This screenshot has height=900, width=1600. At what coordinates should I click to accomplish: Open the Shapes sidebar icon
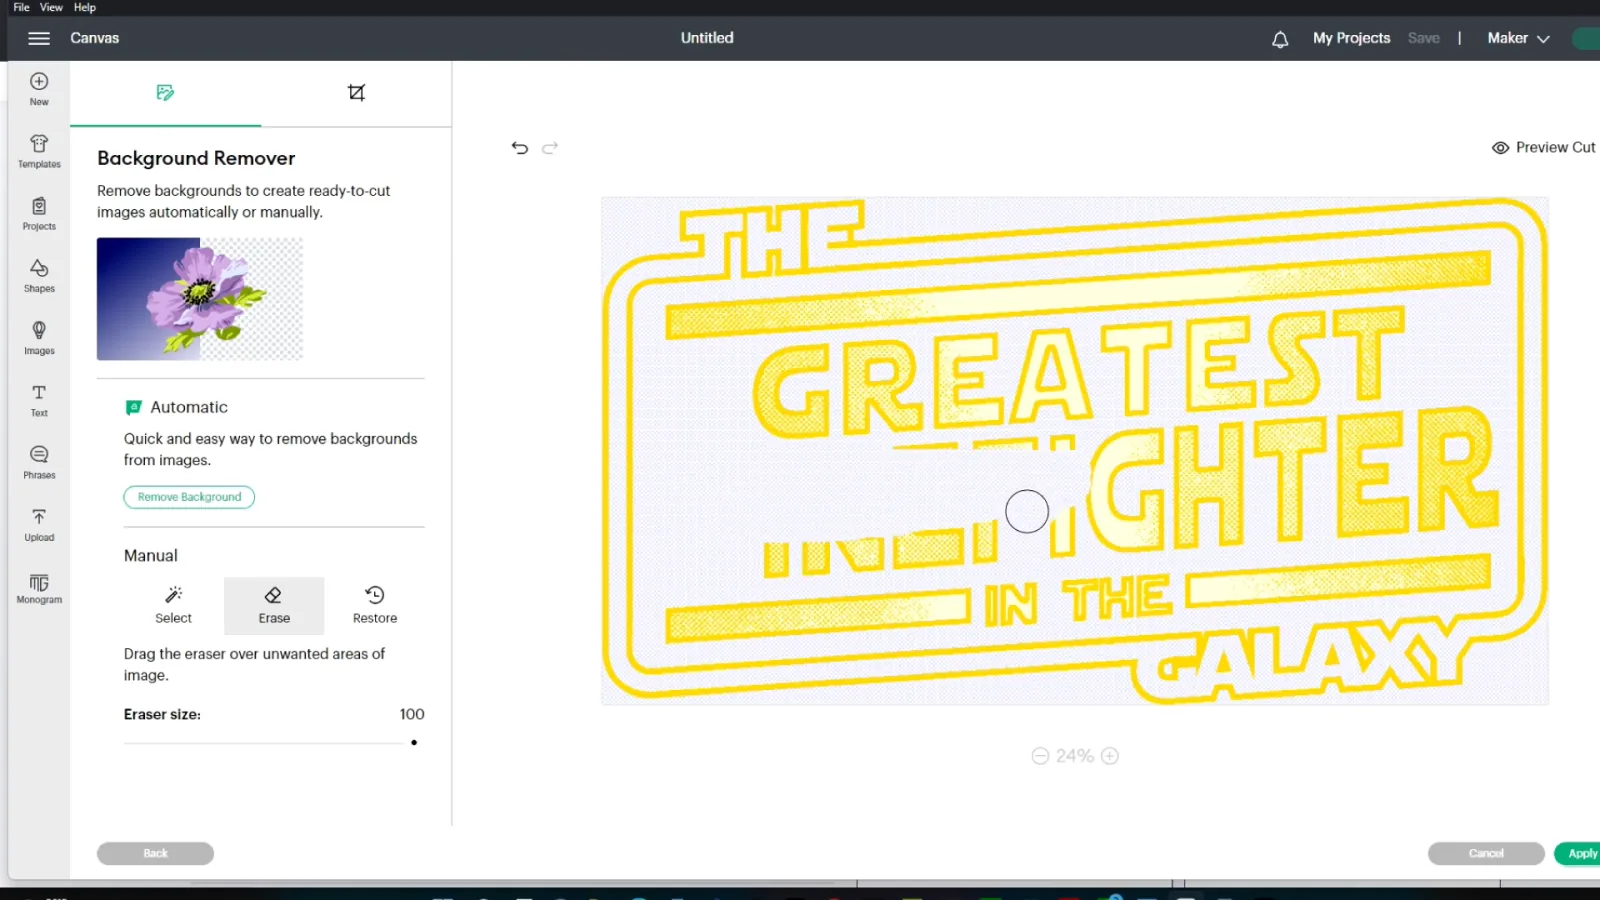(39, 275)
